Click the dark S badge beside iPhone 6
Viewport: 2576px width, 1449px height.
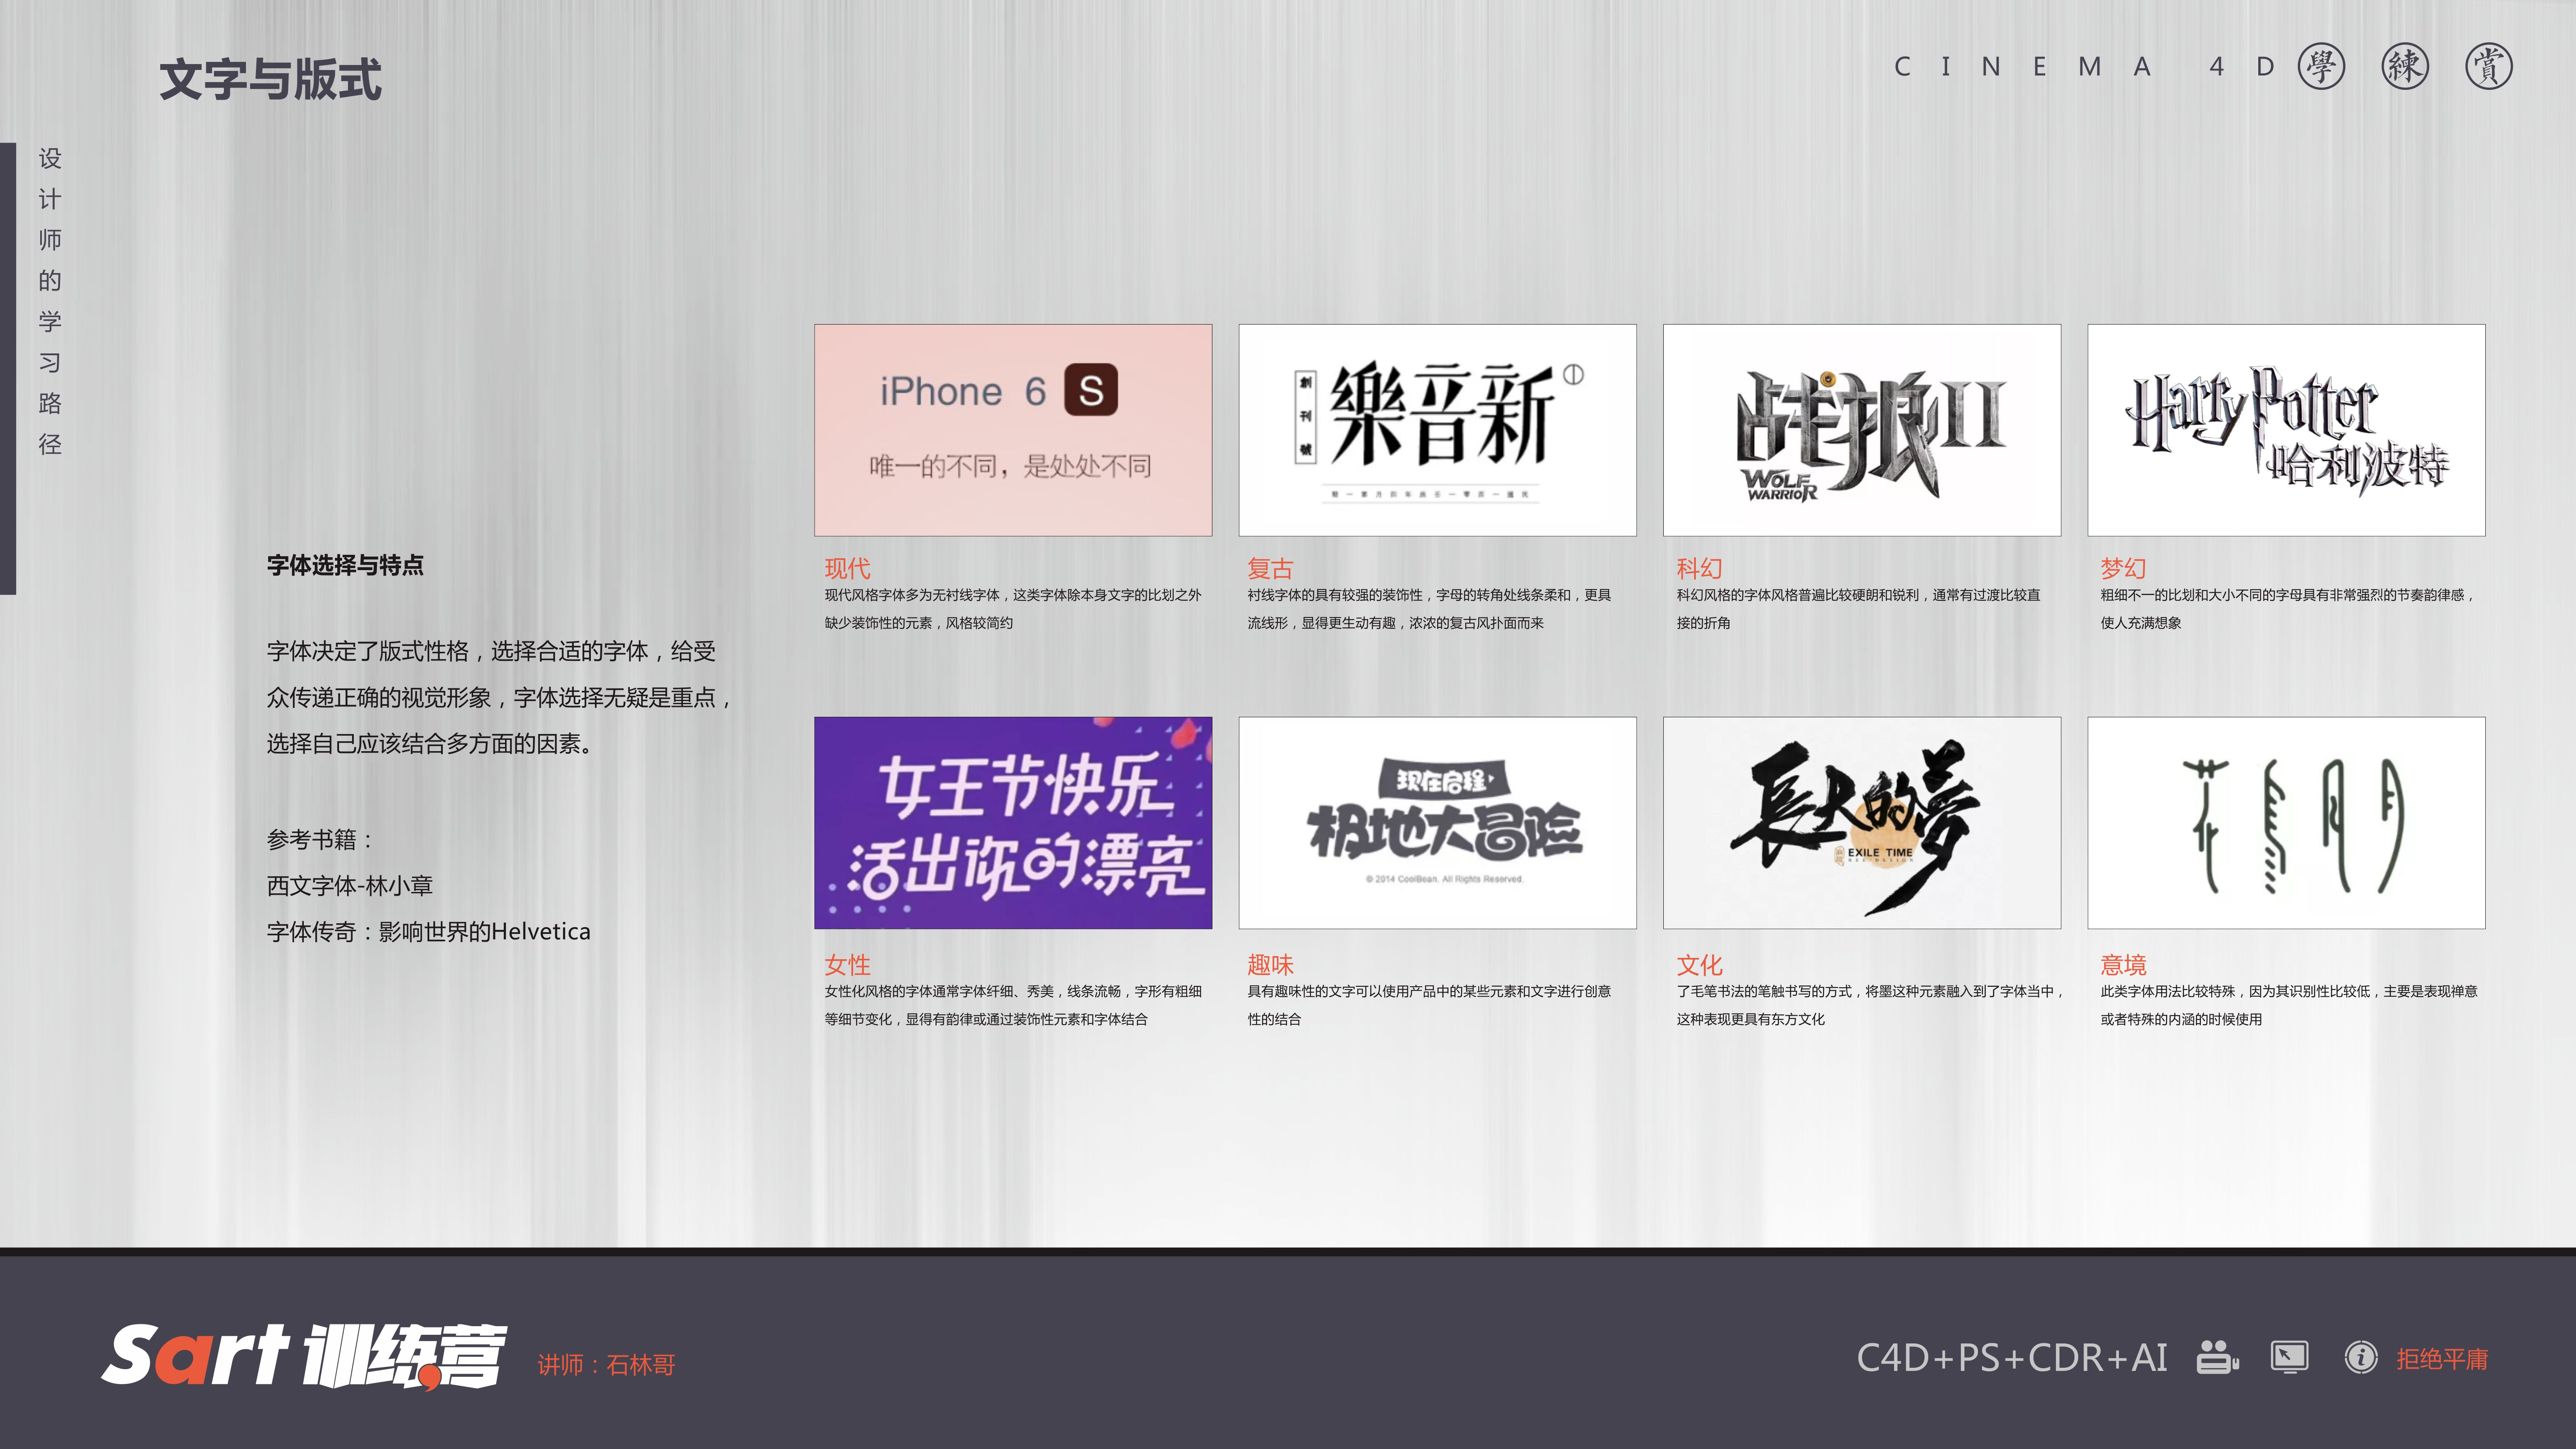[1091, 390]
